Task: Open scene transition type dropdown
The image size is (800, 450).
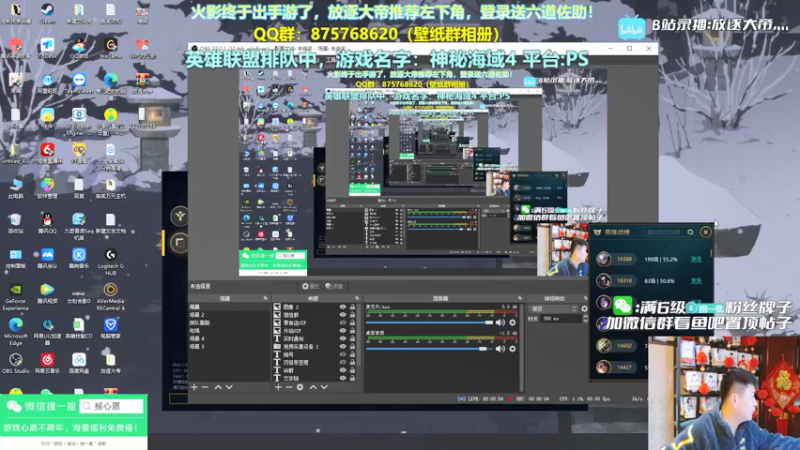Action: (554, 308)
